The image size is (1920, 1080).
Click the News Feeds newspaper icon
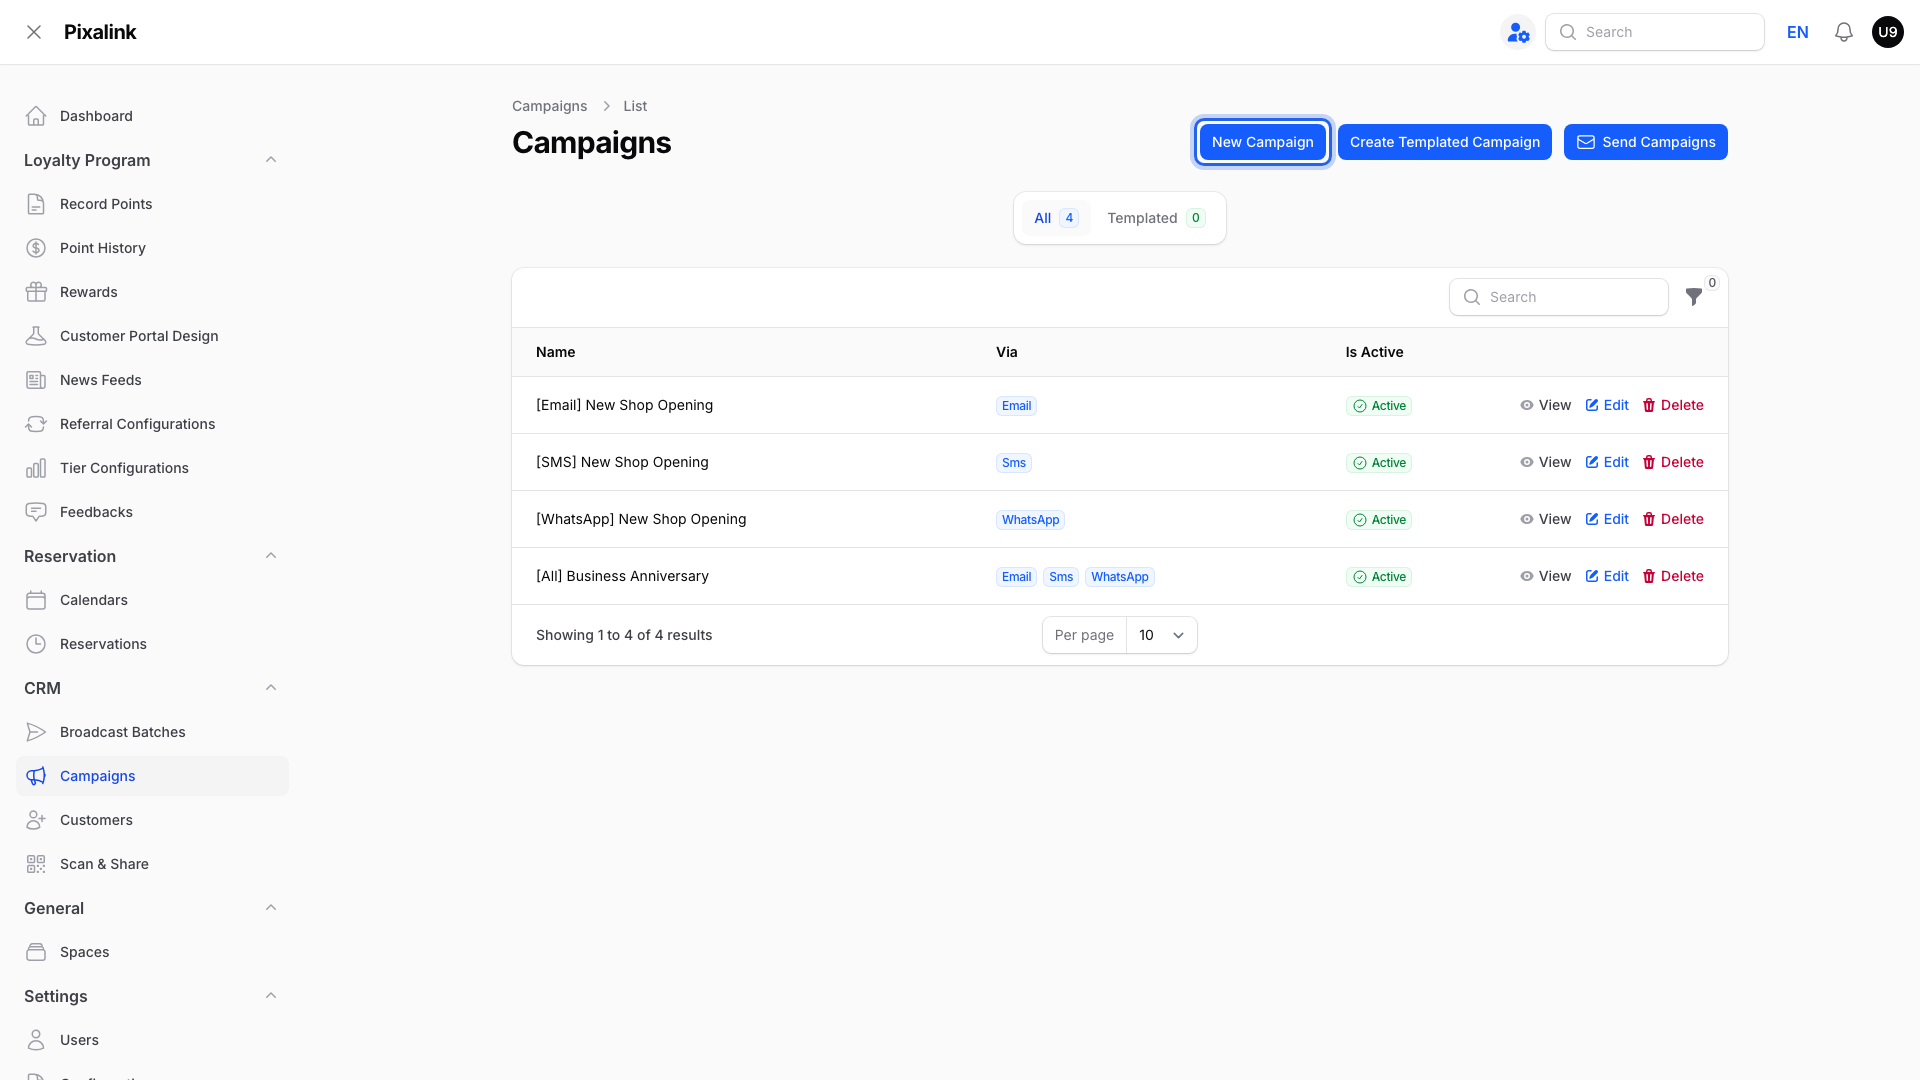tap(36, 380)
